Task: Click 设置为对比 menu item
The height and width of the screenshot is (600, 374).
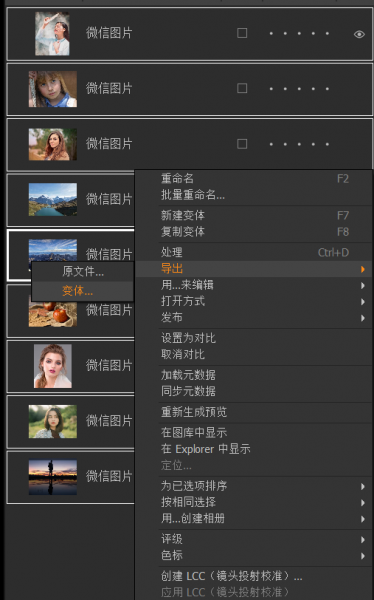Action: point(188,338)
